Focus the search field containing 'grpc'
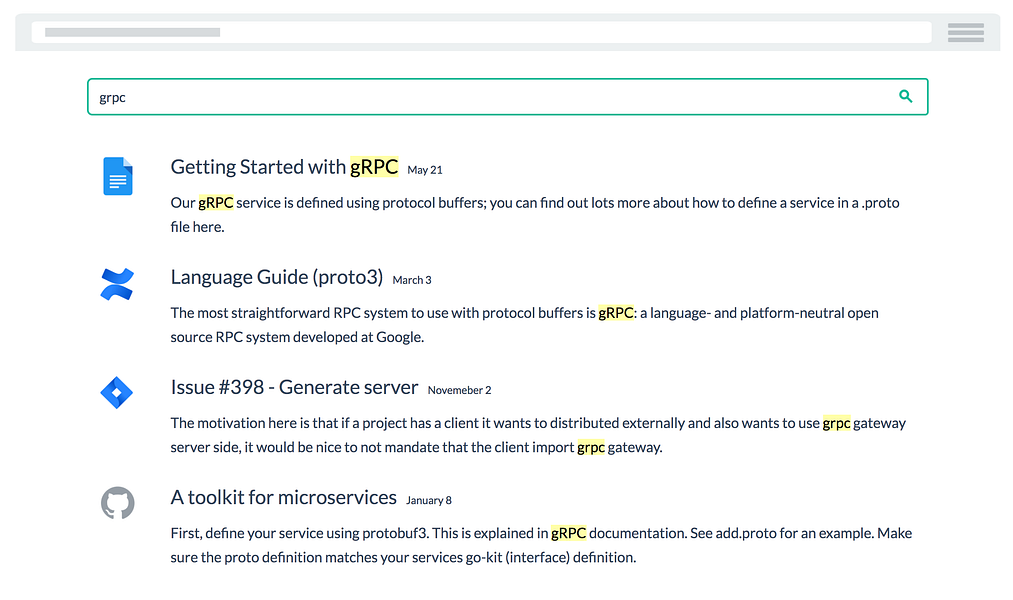 (508, 97)
